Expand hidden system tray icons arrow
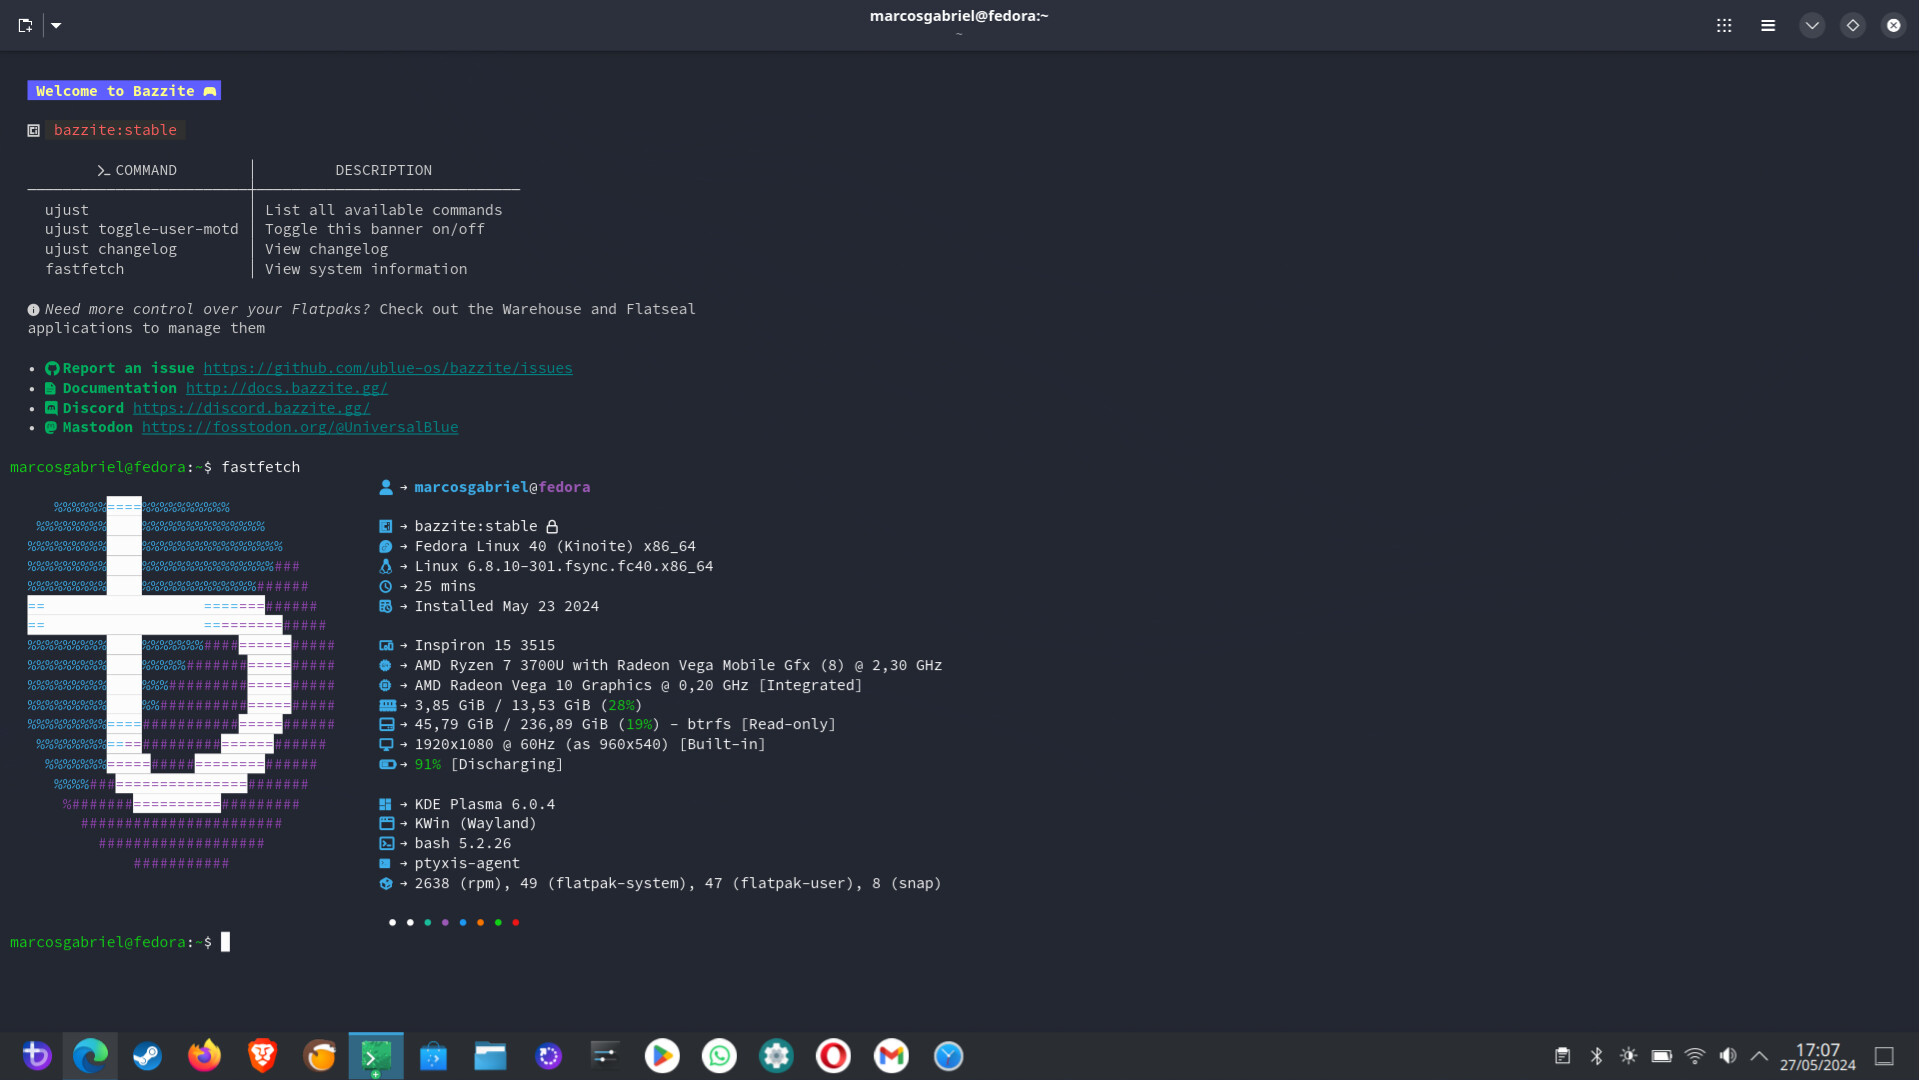The width and height of the screenshot is (1920, 1080). 1759,1056
